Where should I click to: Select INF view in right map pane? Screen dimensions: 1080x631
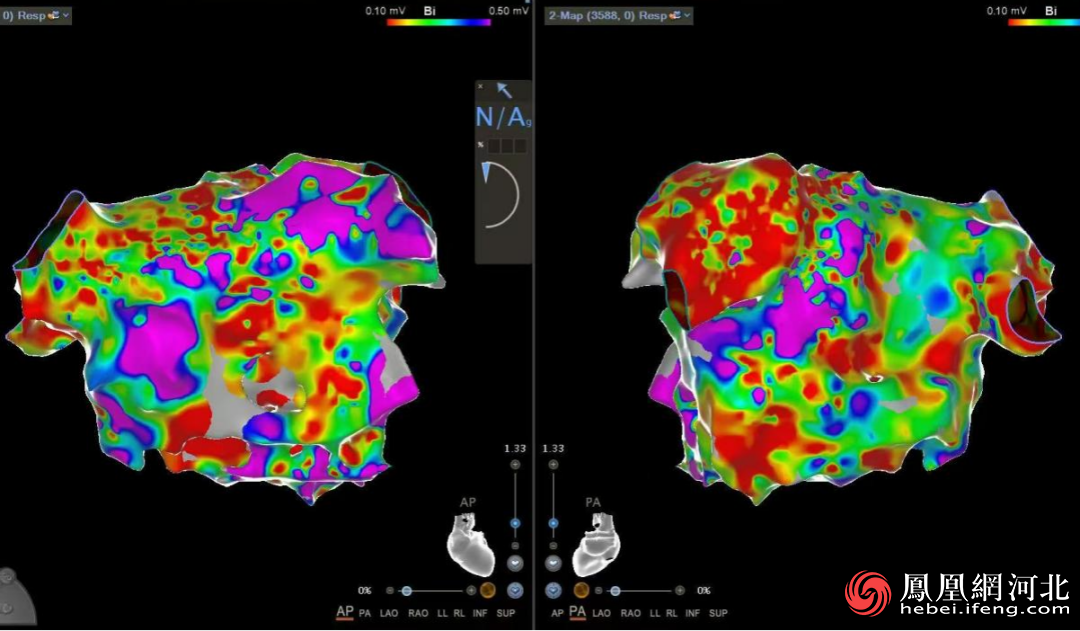(x=692, y=613)
